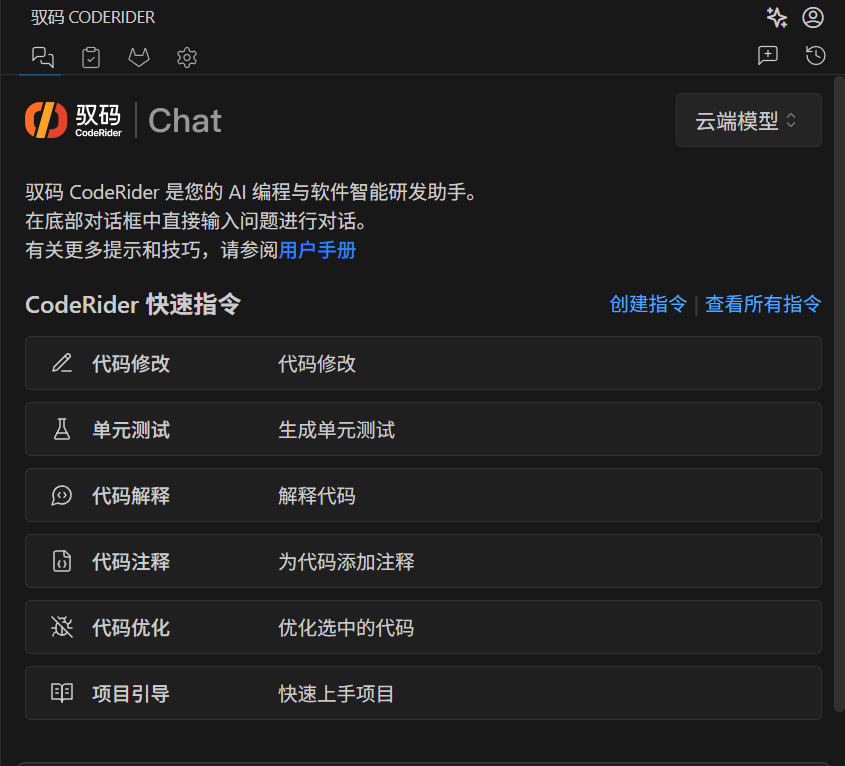Screen dimensions: 845x766
Task: Open the Chat conversation tab icon
Action: (x=43, y=57)
